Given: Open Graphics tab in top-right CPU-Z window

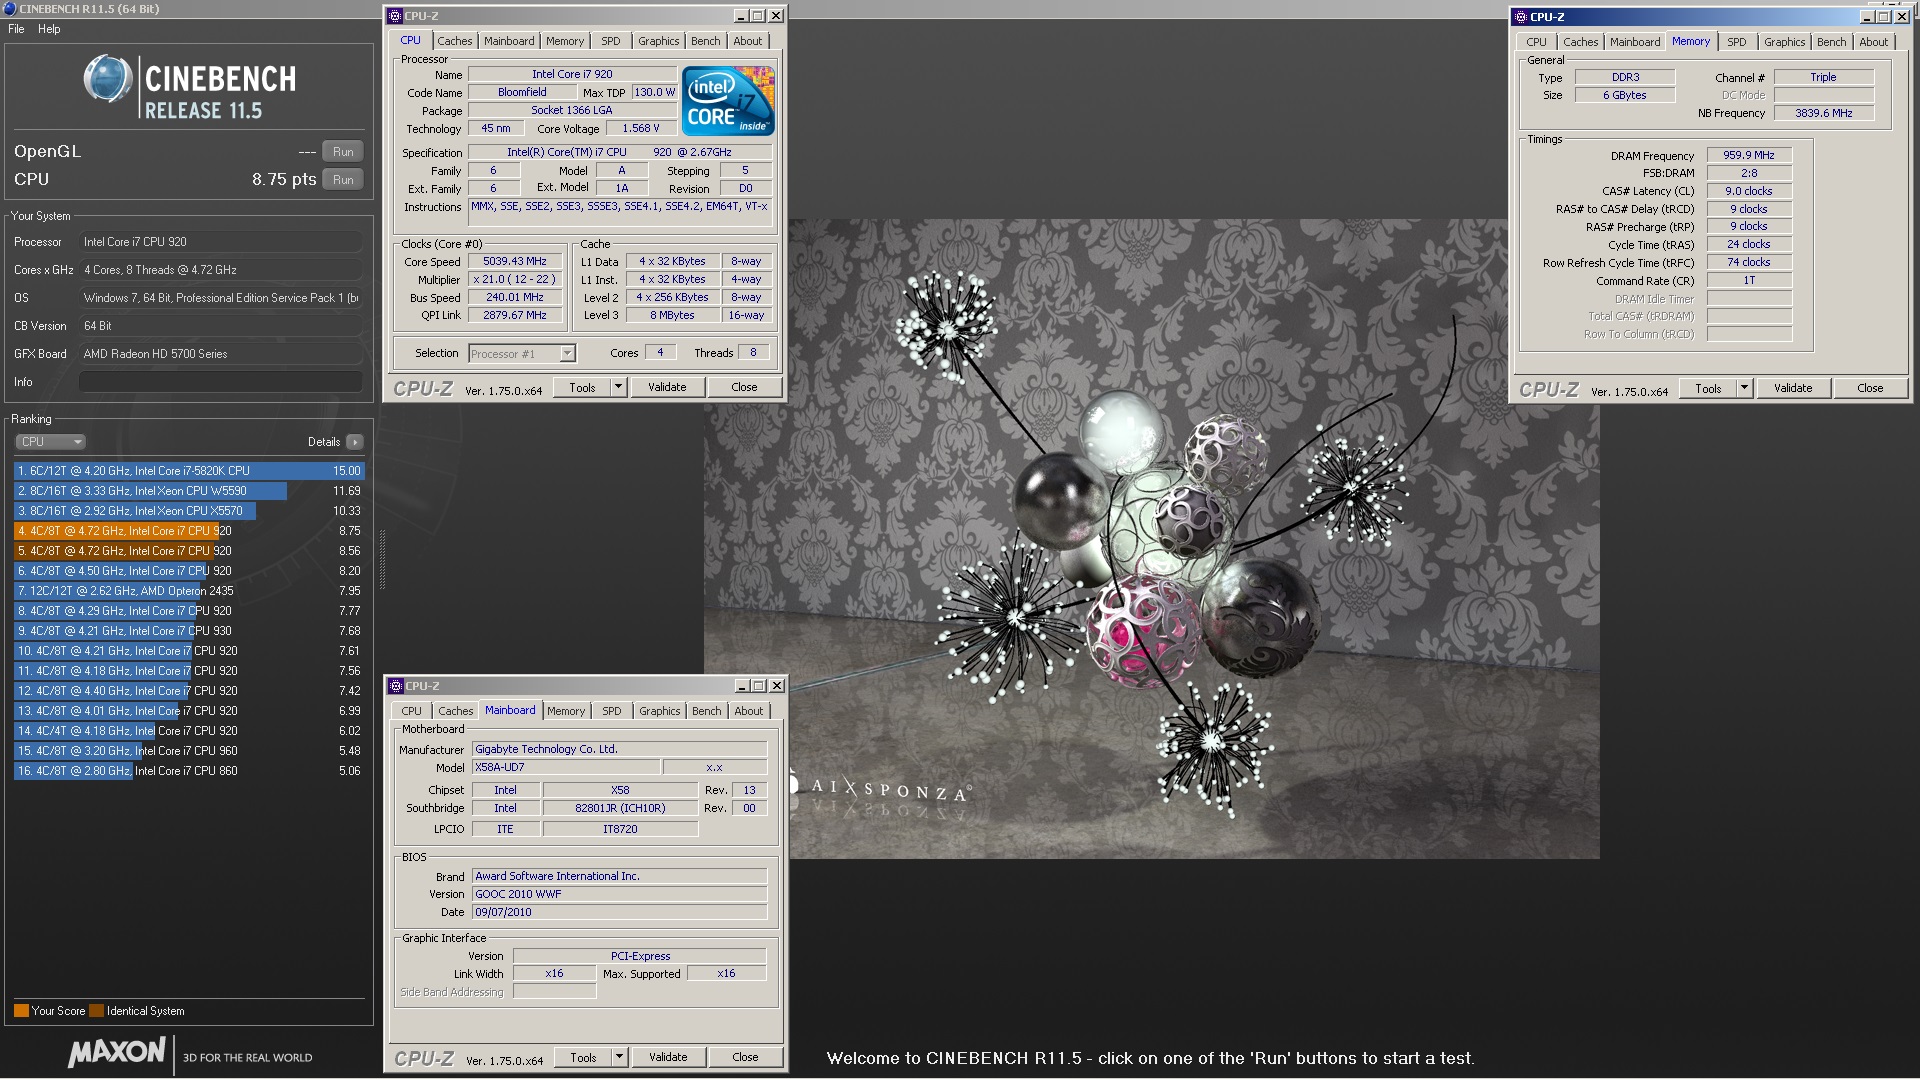Looking at the screenshot, I should (x=1785, y=42).
